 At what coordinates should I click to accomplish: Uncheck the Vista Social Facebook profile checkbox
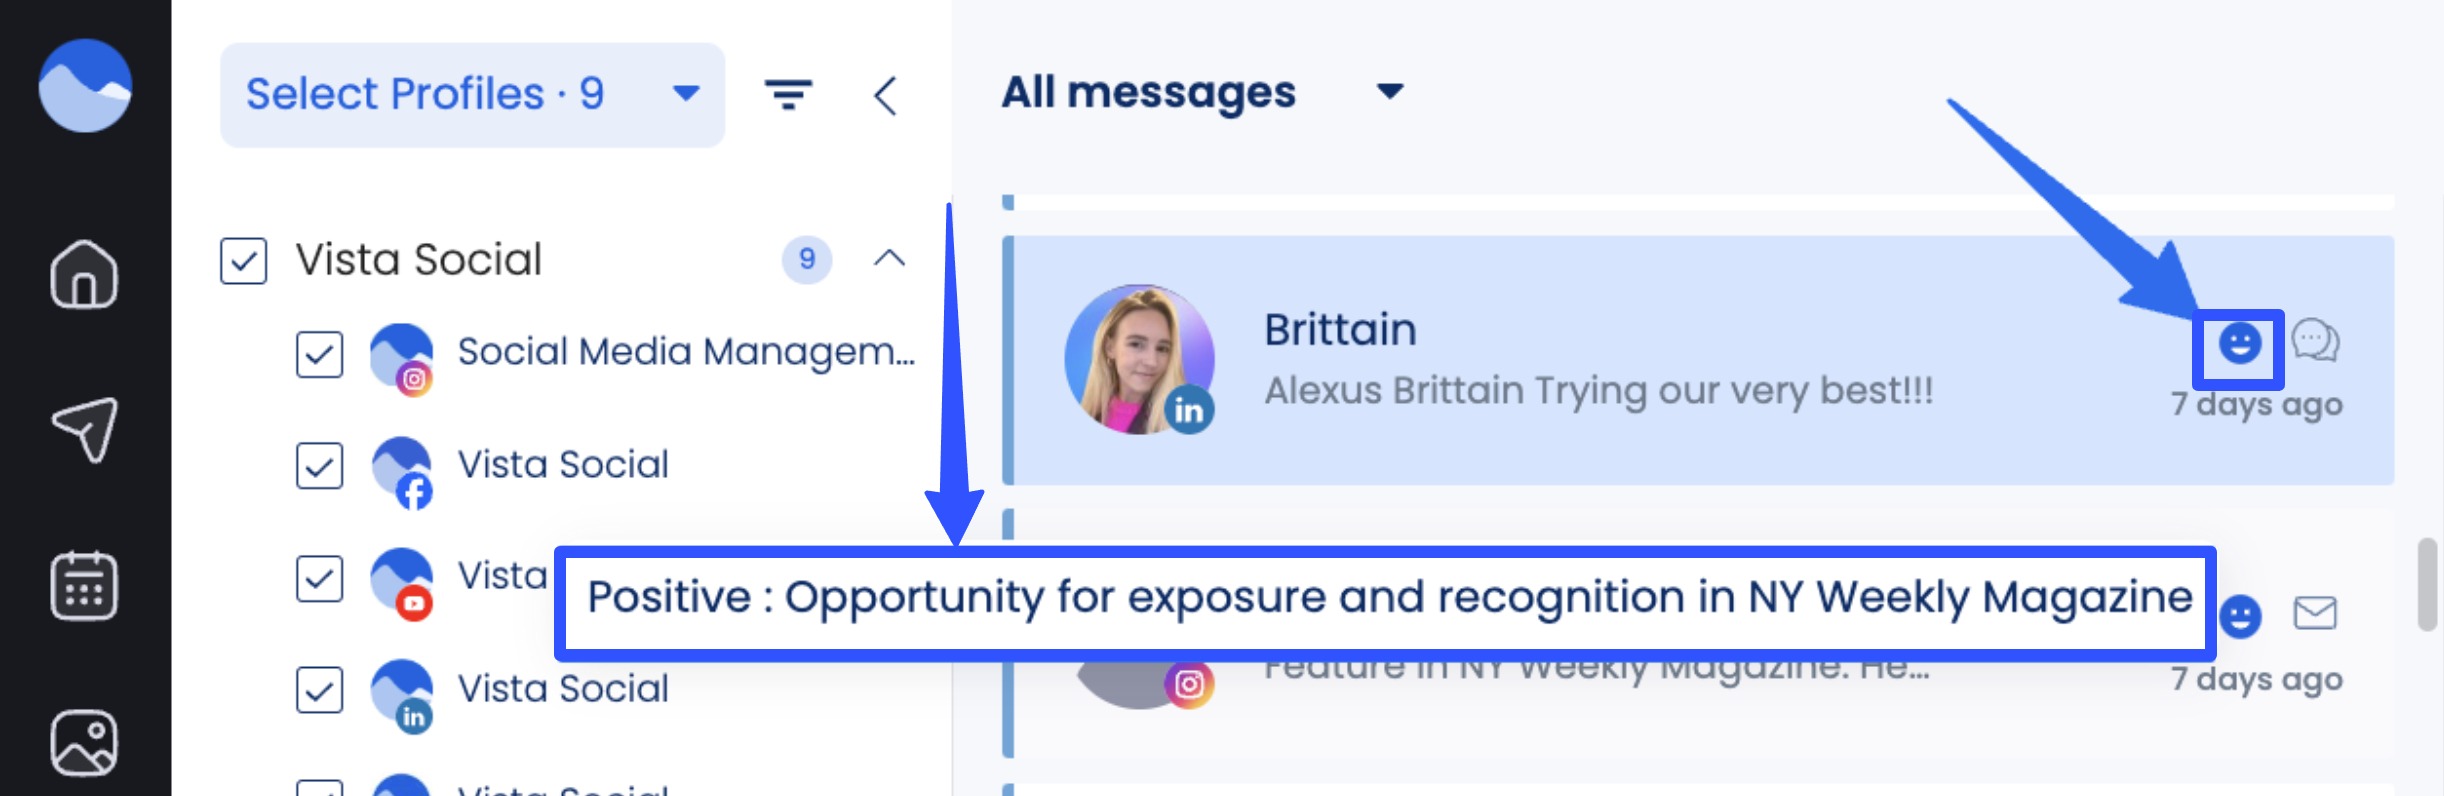(x=319, y=466)
